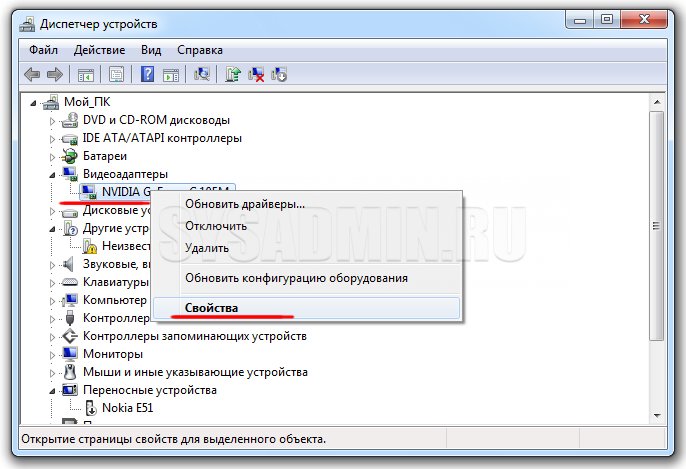Click the Back arrow toolbar icon
Image resolution: width=686 pixels, height=469 pixels.
click(32, 74)
